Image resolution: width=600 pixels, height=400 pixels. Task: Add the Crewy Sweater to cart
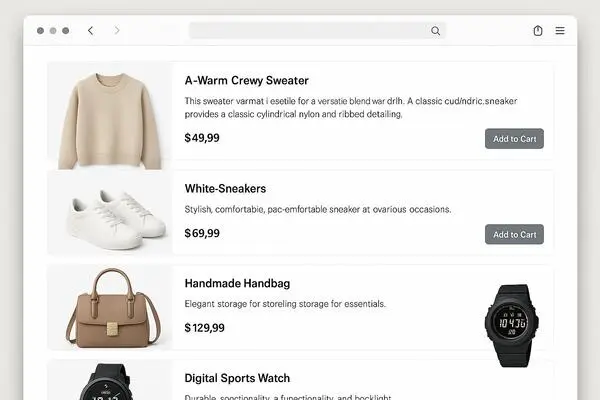(x=514, y=139)
